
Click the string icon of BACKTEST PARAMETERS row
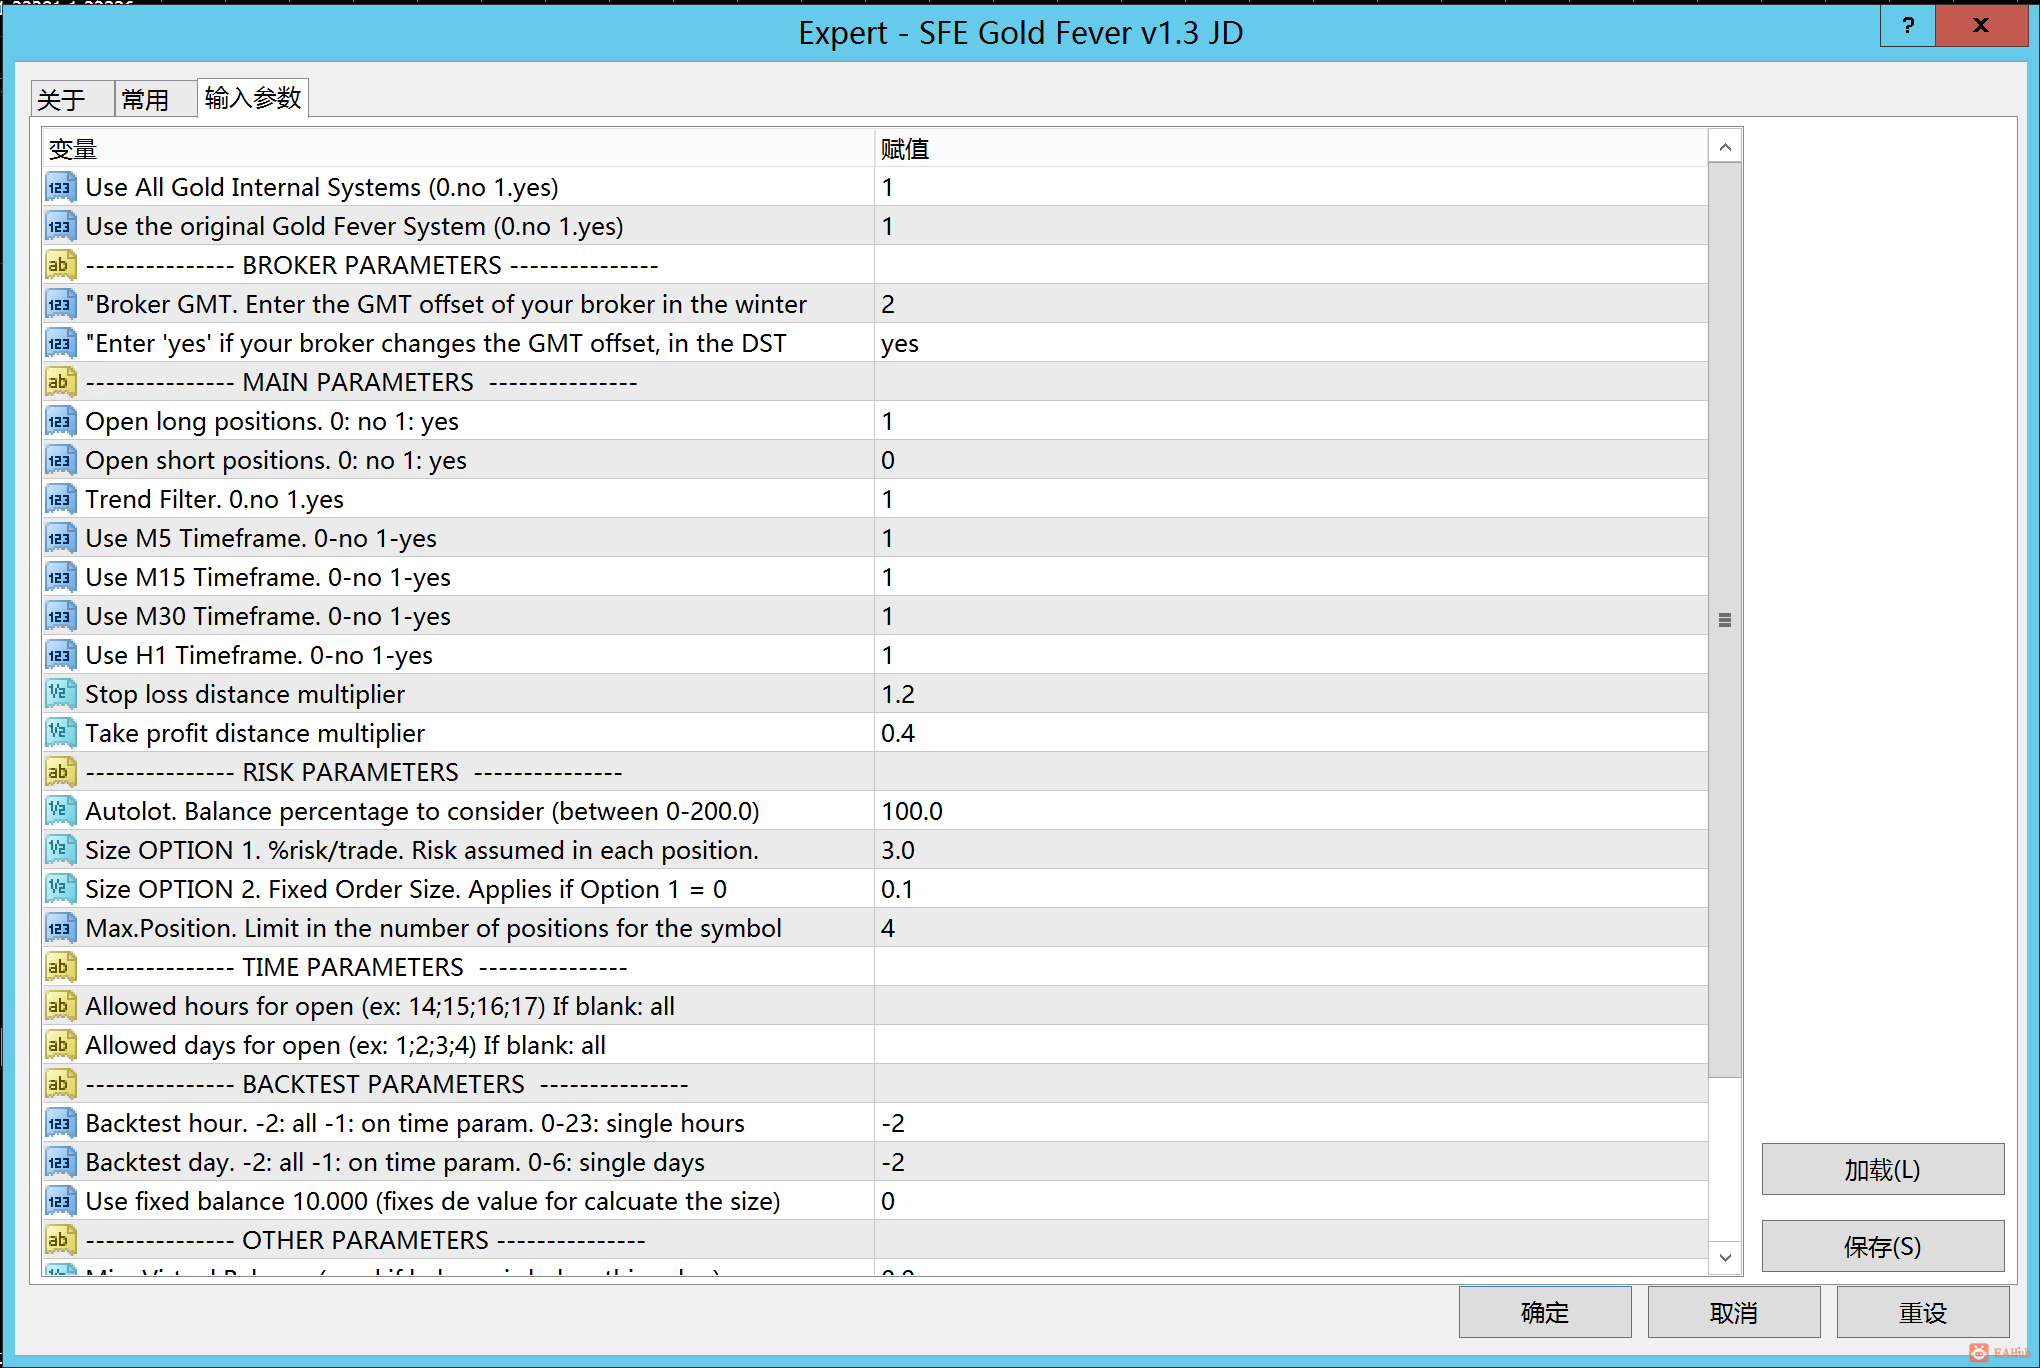point(60,1084)
